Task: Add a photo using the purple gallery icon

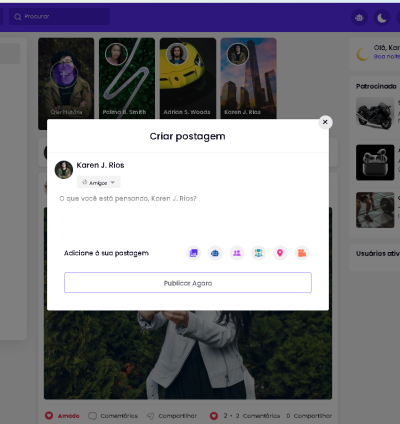Action: [194, 253]
